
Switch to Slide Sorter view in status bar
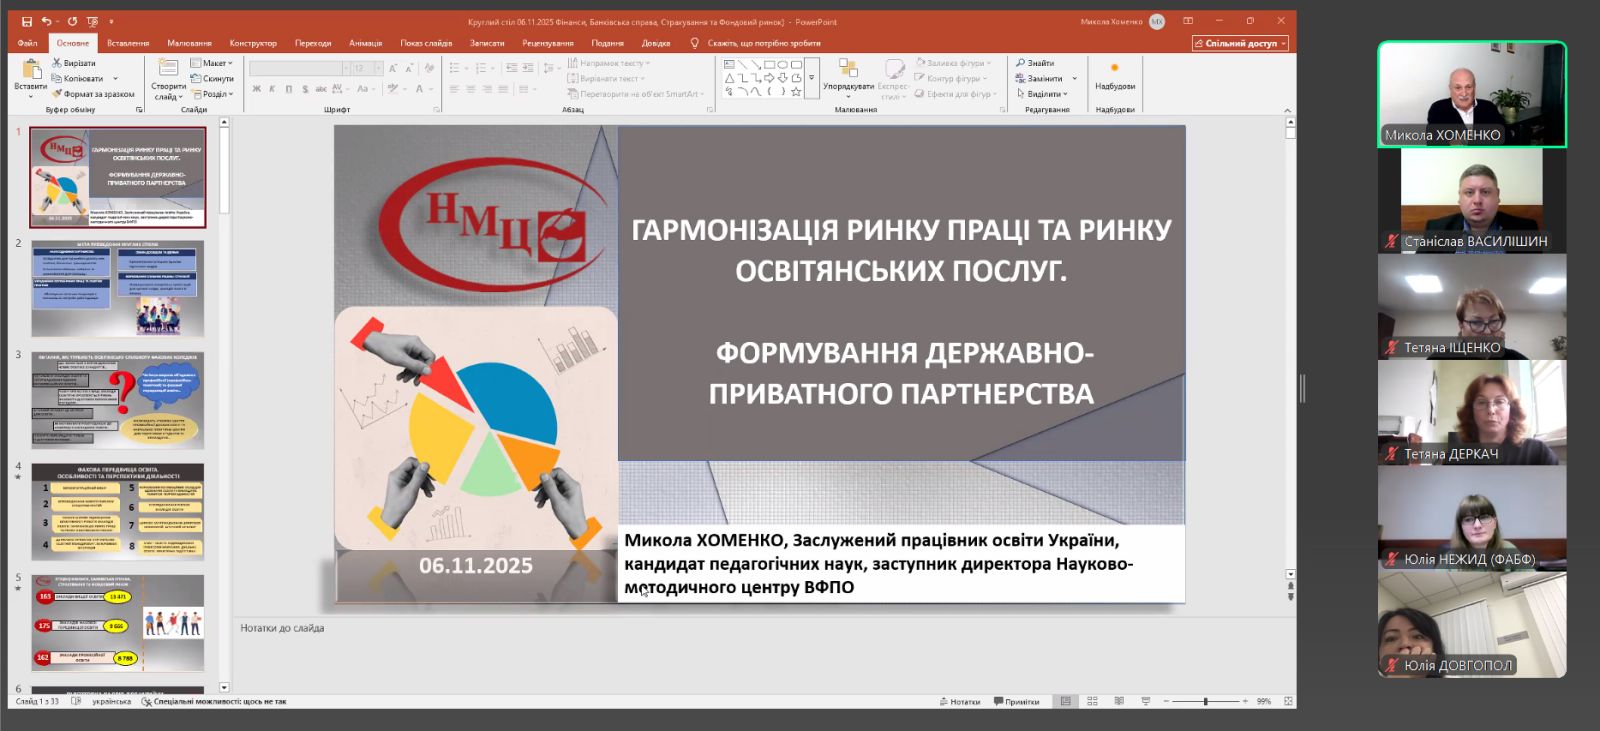[x=1092, y=701]
